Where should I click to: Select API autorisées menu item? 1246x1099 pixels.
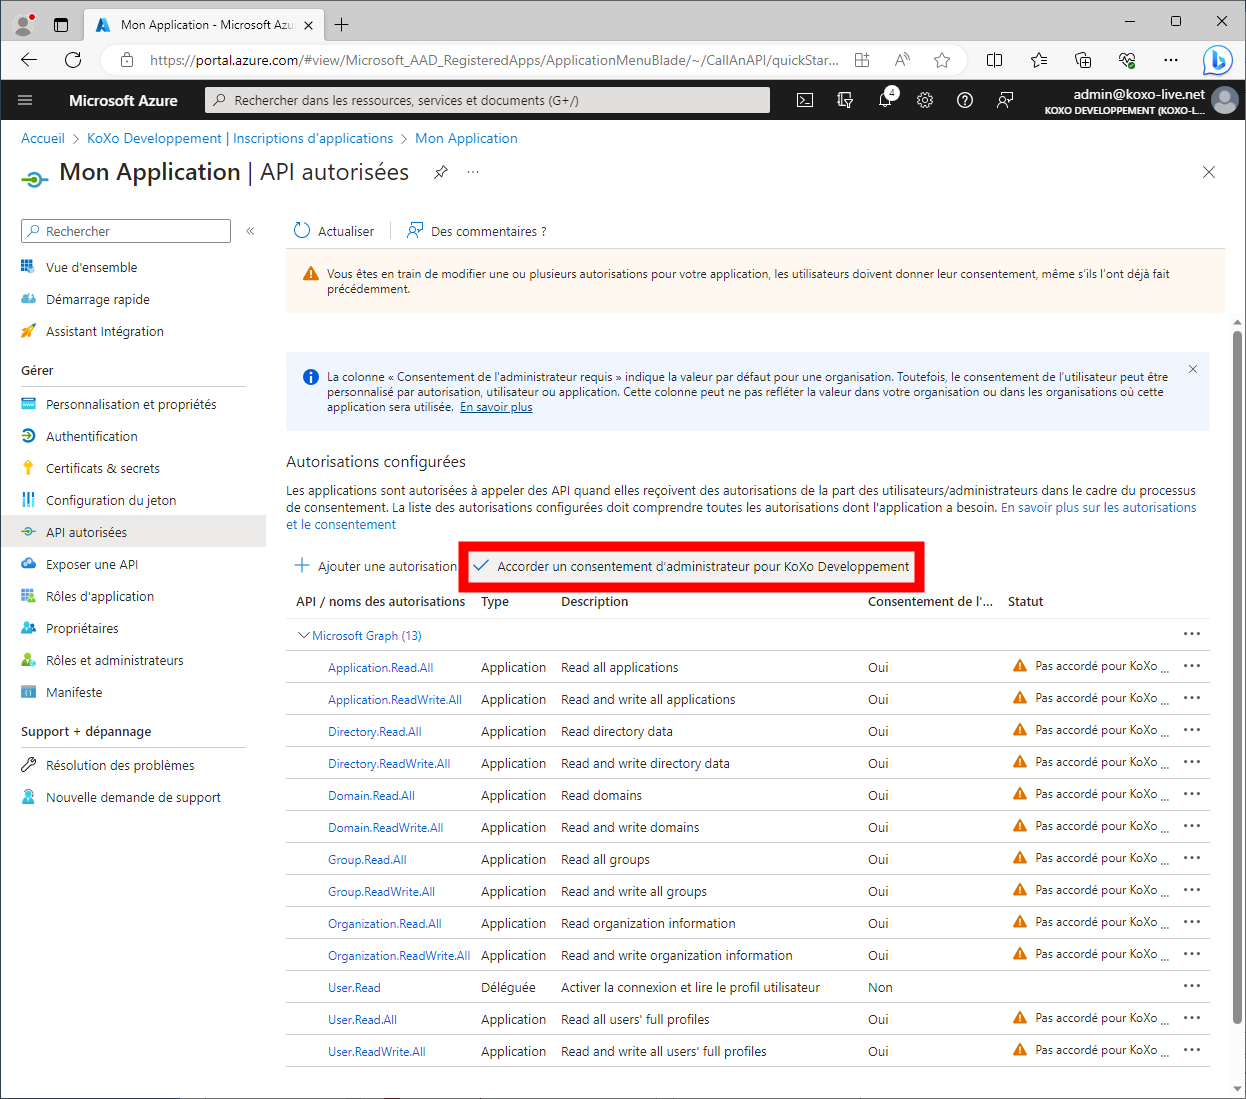[133, 532]
